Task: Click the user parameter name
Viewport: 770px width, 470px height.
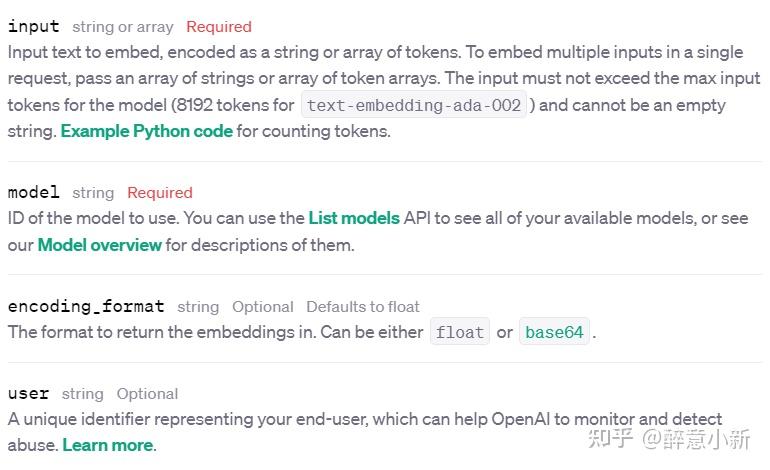Action: [x=28, y=393]
